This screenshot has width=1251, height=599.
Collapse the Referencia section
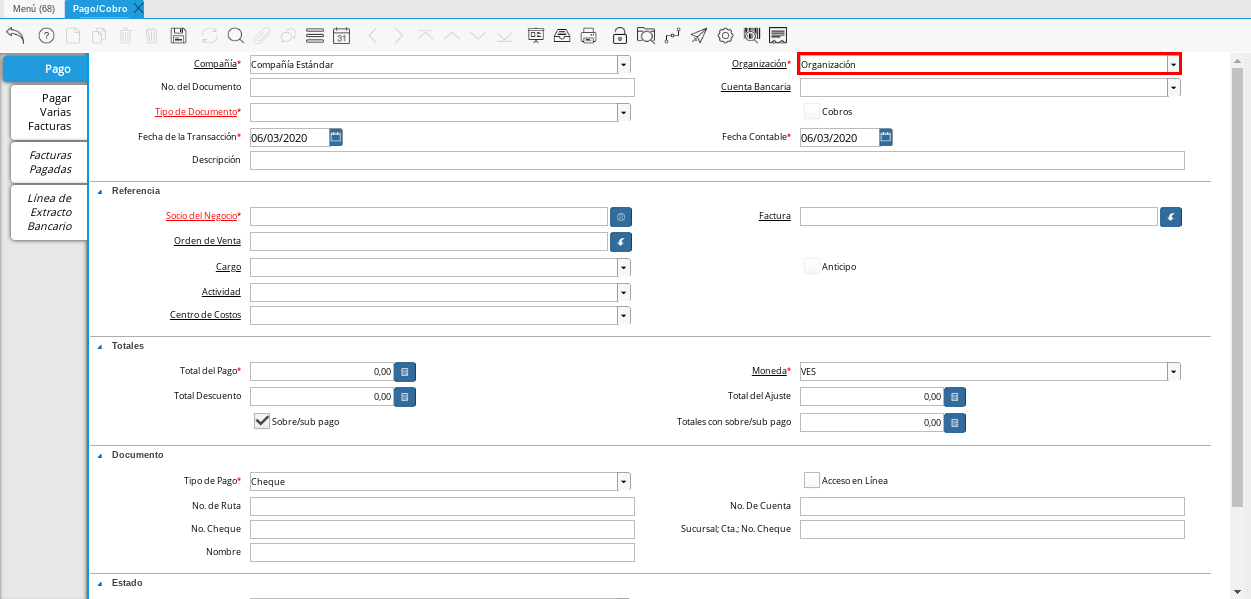coord(99,191)
